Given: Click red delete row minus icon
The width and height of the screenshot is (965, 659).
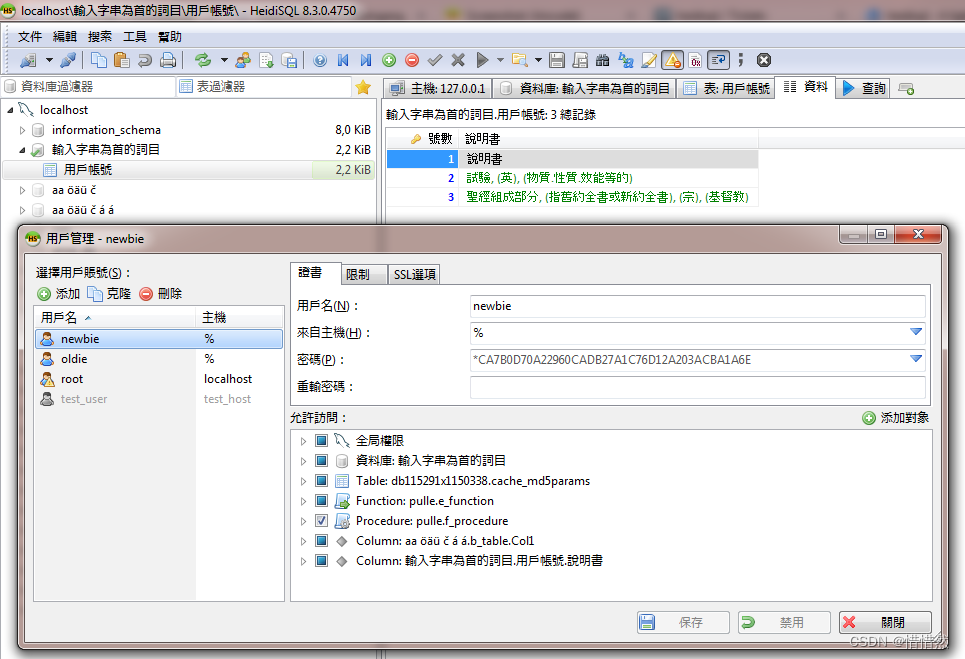Looking at the screenshot, I should pyautogui.click(x=412, y=60).
